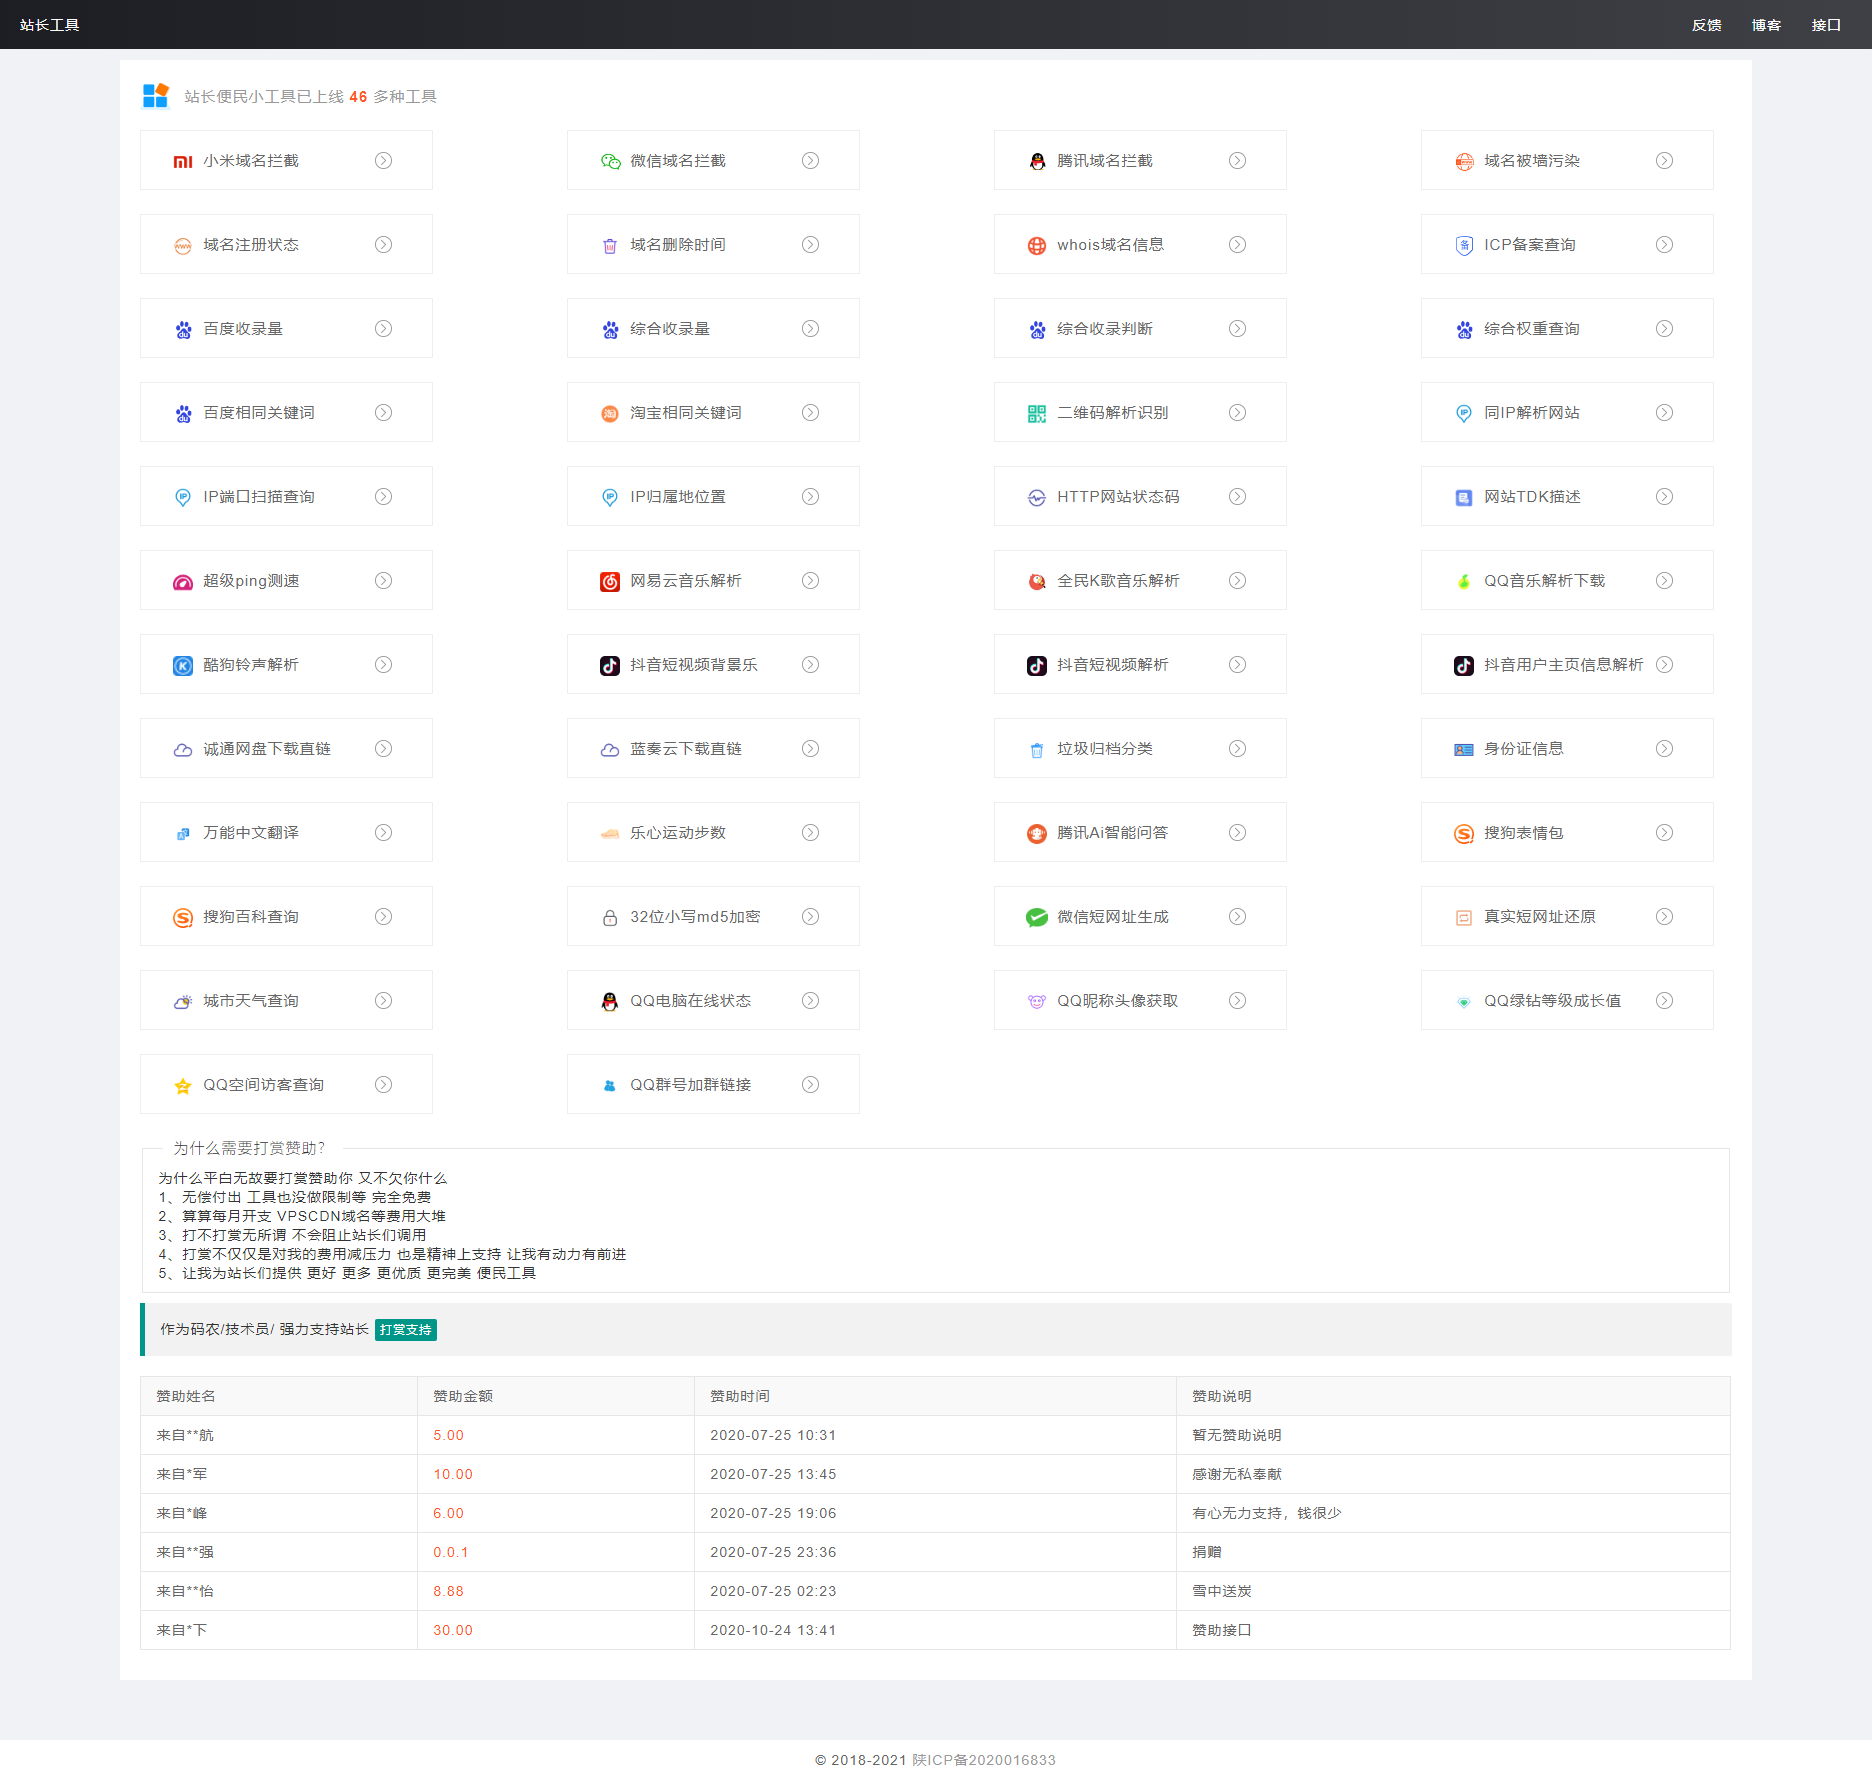This screenshot has height=1779, width=1872.
Task: Click the arrow circle on 域名注册状态 card
Action: 383,245
